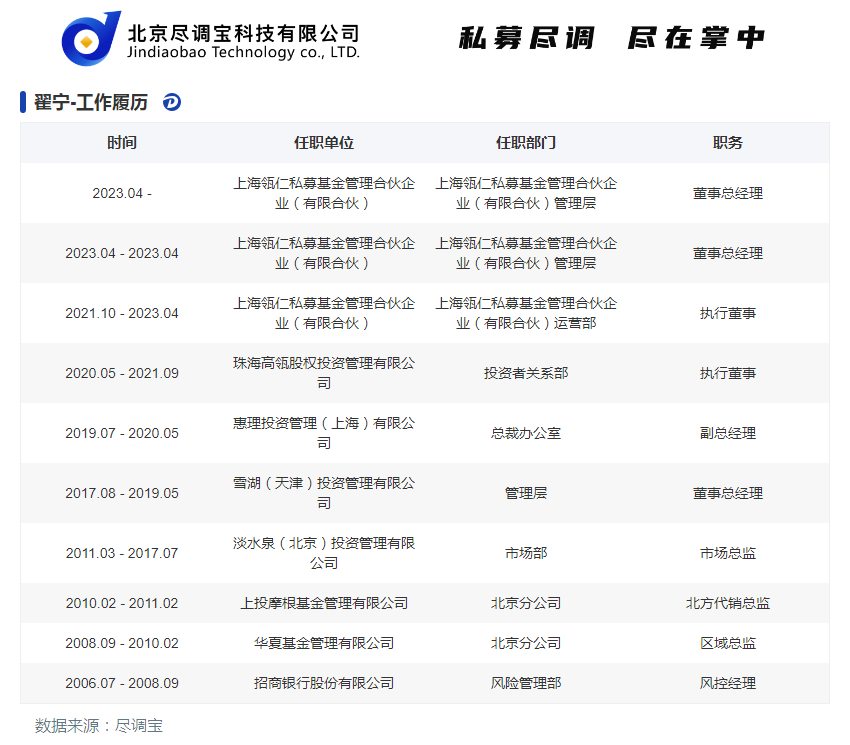The image size is (850, 745).
Task: Click 雪湖（天津）投资管理有限公司 employer cell
Action: tap(324, 493)
